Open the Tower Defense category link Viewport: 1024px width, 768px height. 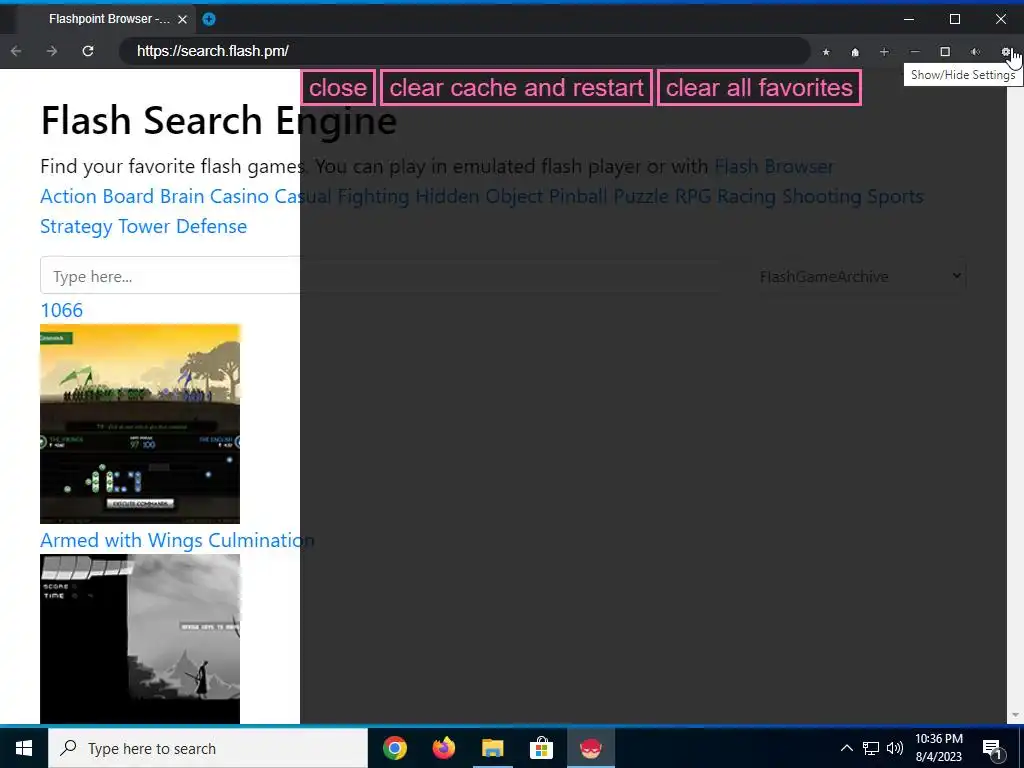tap(182, 226)
